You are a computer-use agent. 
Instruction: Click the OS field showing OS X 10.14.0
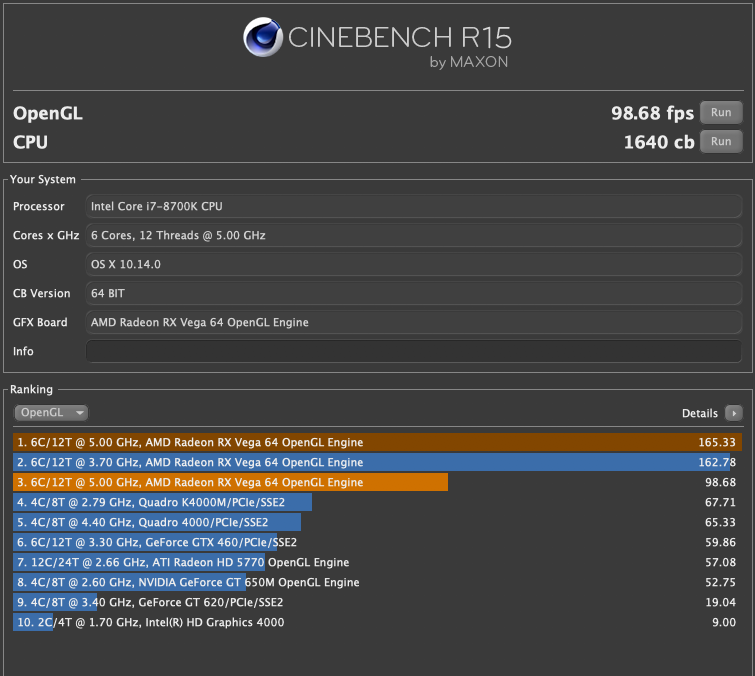coord(414,264)
